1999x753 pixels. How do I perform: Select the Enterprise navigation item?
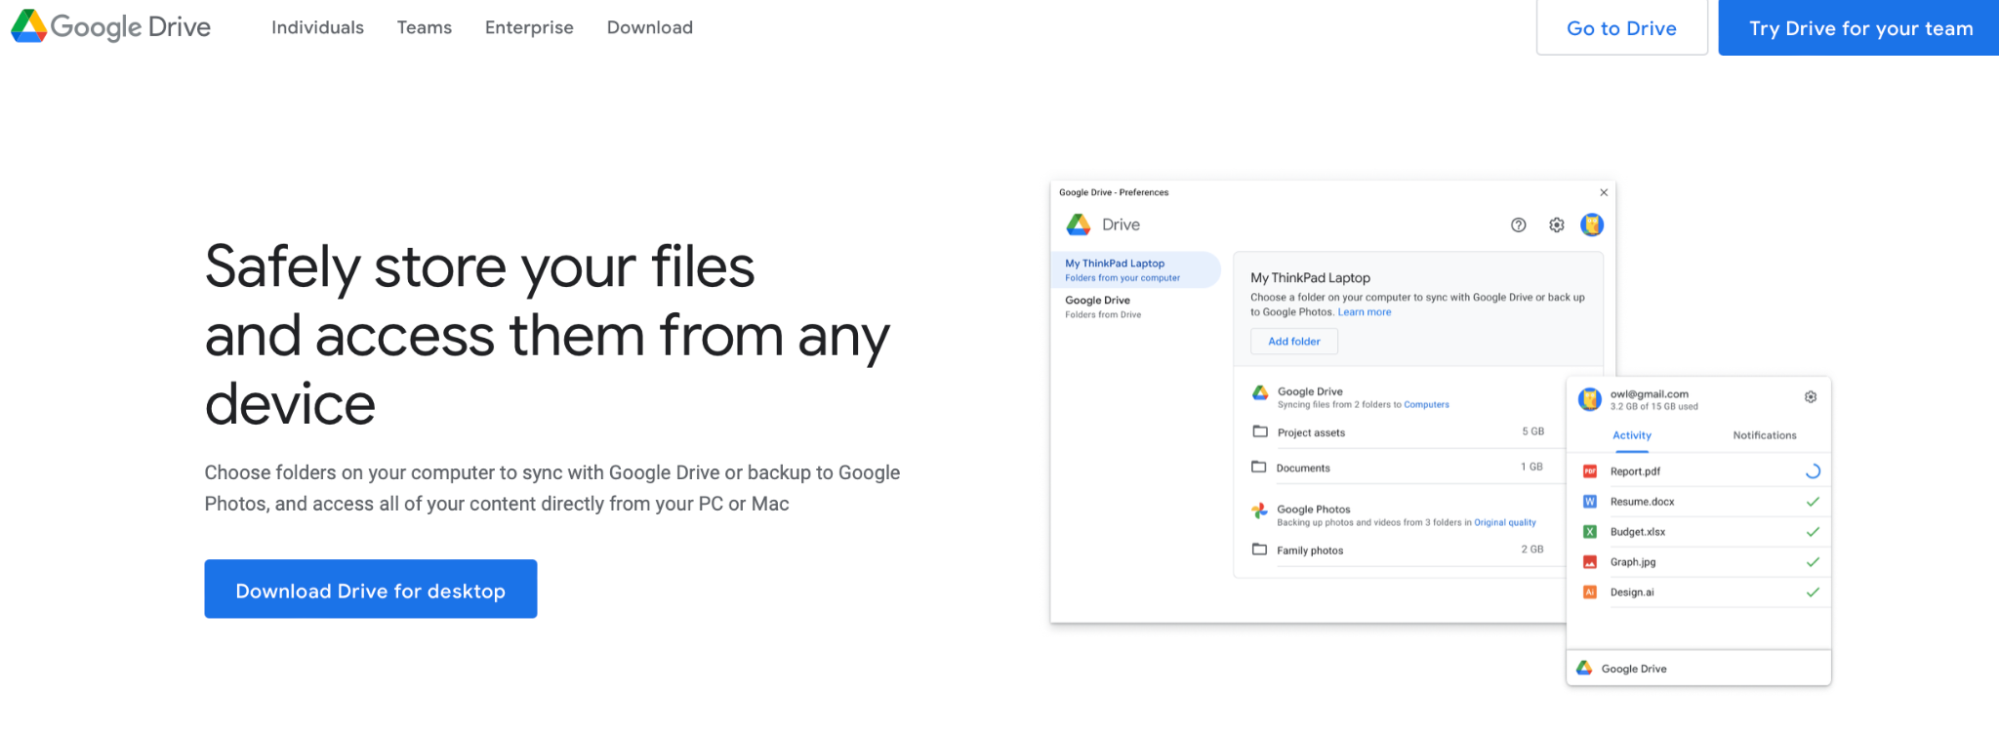point(529,28)
